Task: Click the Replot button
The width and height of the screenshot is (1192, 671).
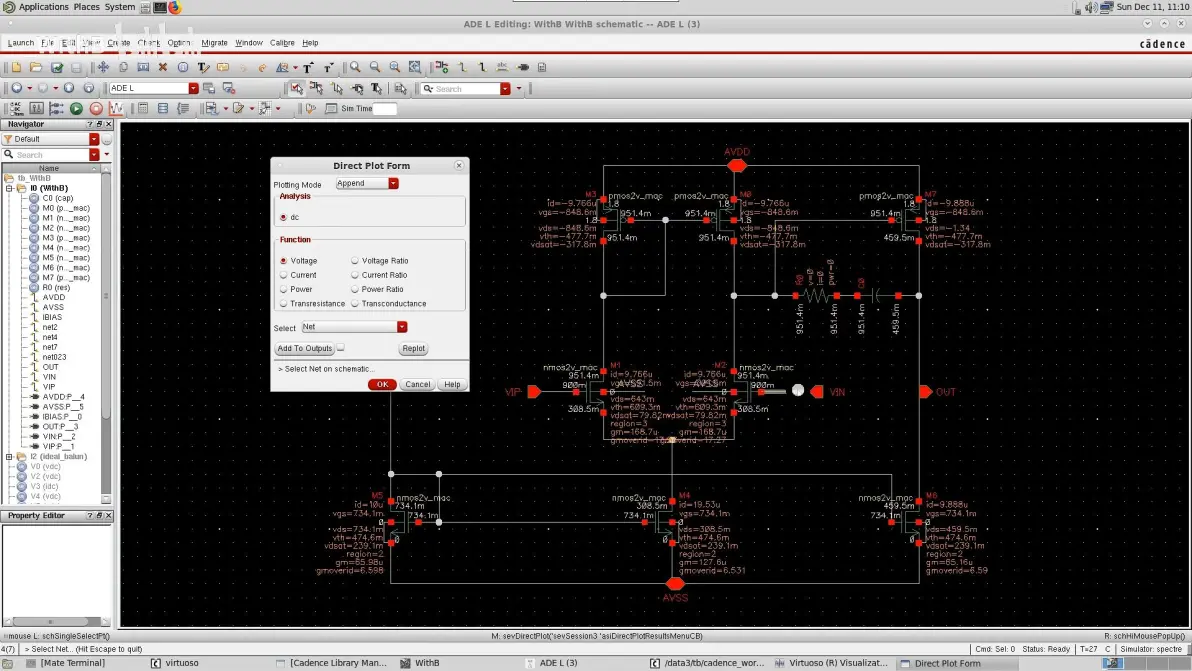Action: (x=414, y=348)
